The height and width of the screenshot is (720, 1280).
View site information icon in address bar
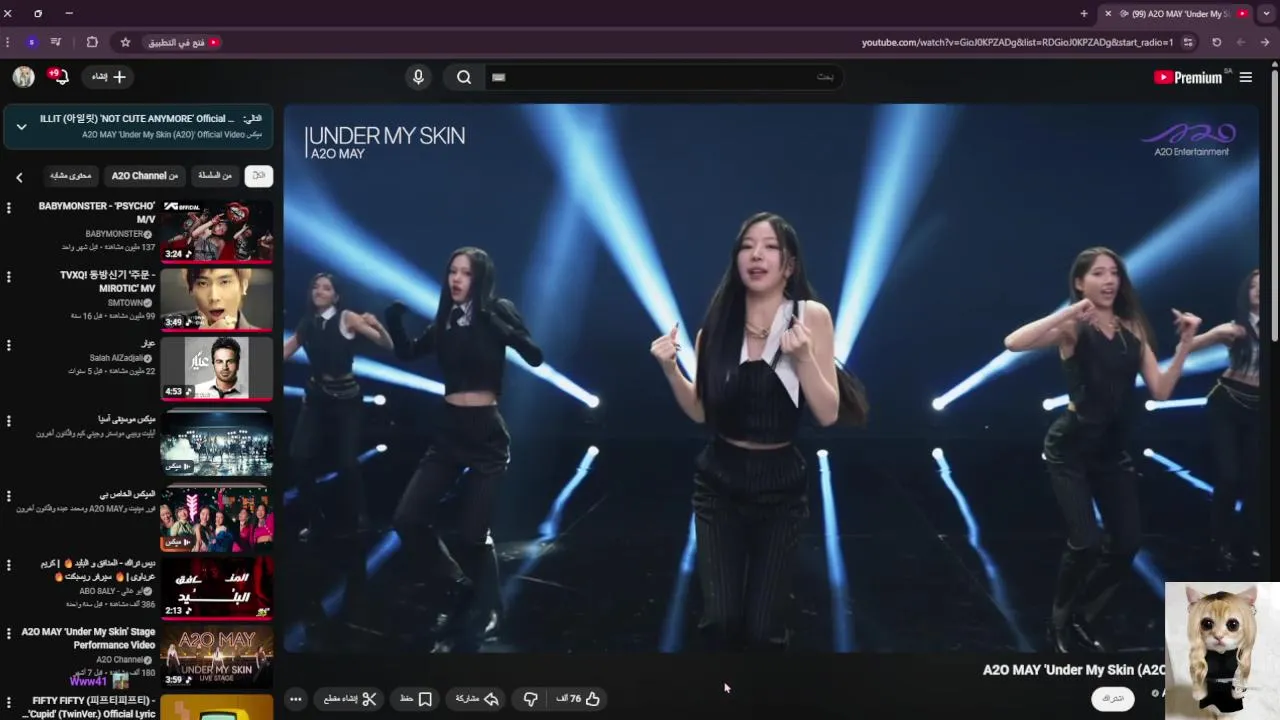coord(1188,42)
